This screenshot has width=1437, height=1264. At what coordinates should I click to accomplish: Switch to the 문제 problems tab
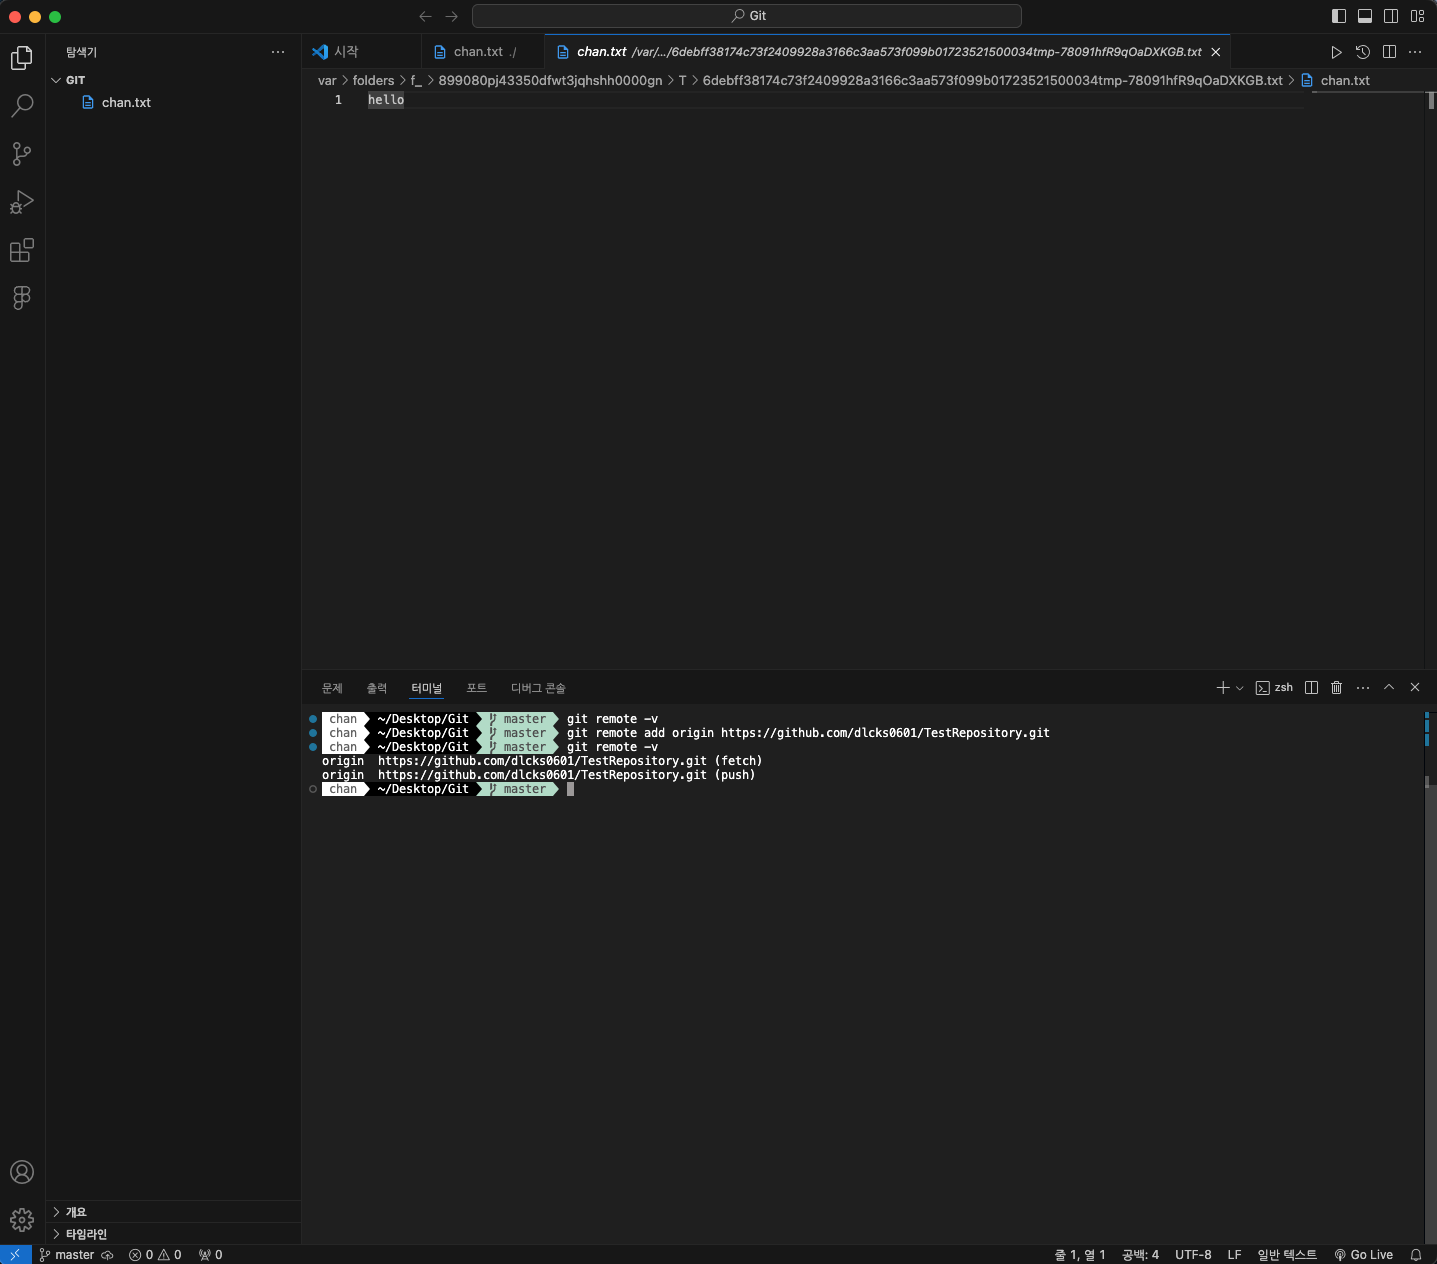pos(332,688)
